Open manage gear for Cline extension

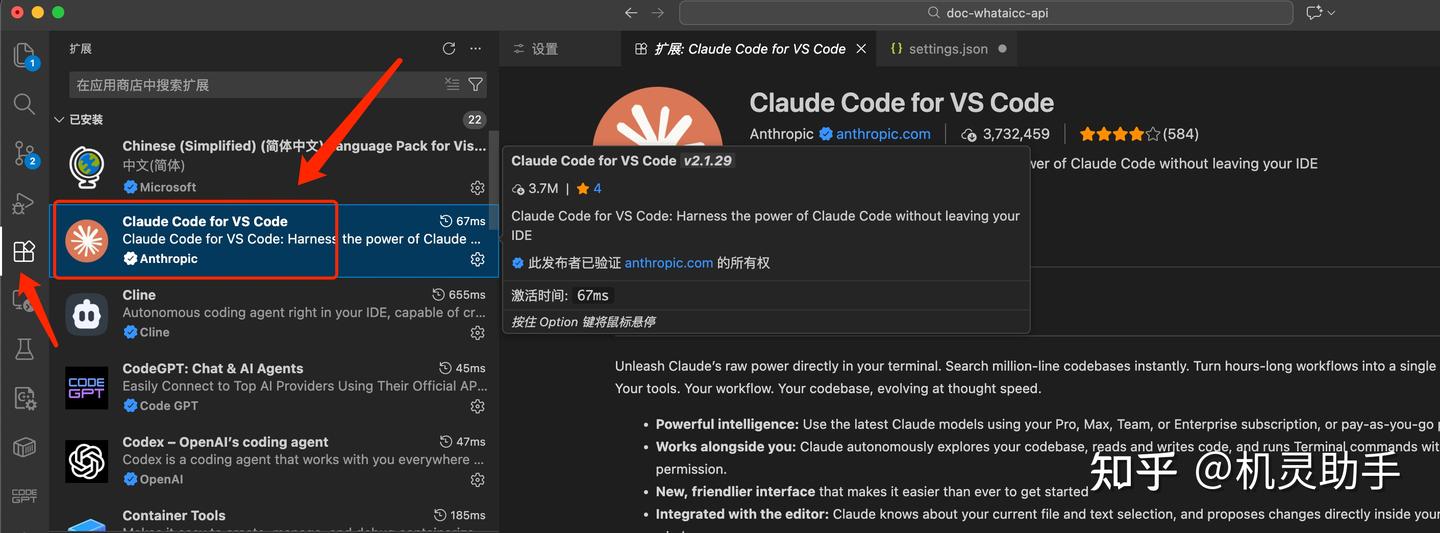[477, 333]
